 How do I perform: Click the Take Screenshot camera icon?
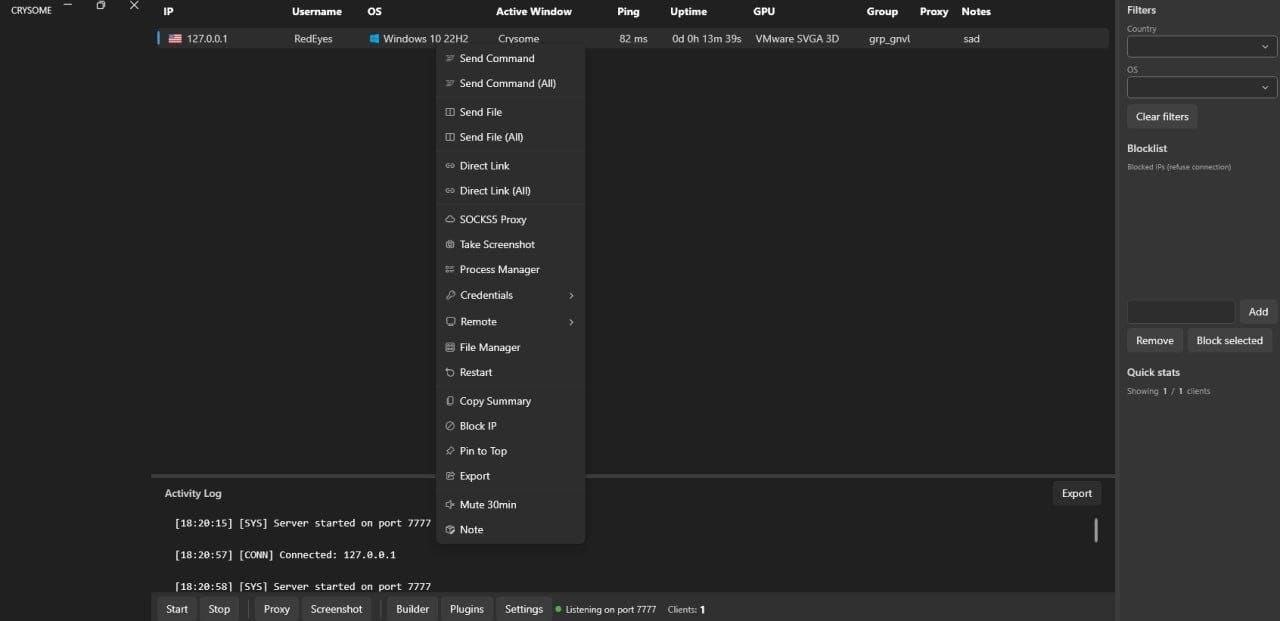(450, 245)
